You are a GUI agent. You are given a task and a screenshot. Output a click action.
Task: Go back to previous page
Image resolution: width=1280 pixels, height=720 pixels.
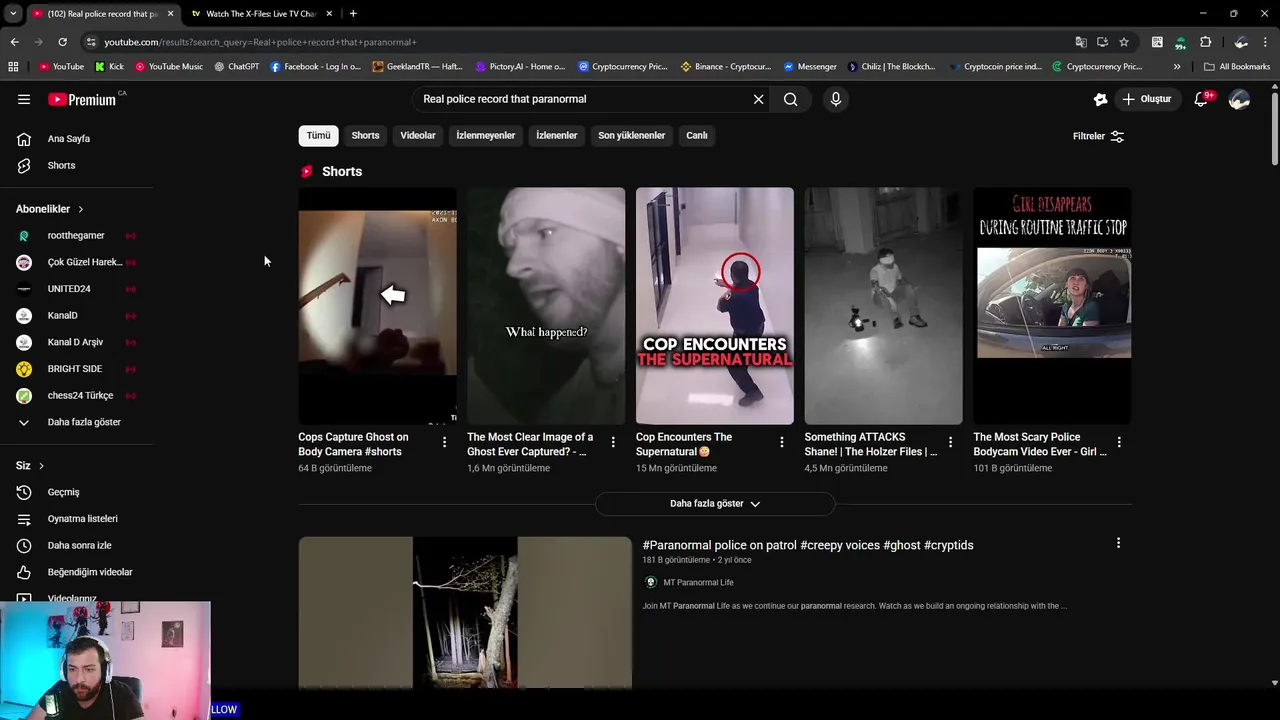pyautogui.click(x=14, y=42)
